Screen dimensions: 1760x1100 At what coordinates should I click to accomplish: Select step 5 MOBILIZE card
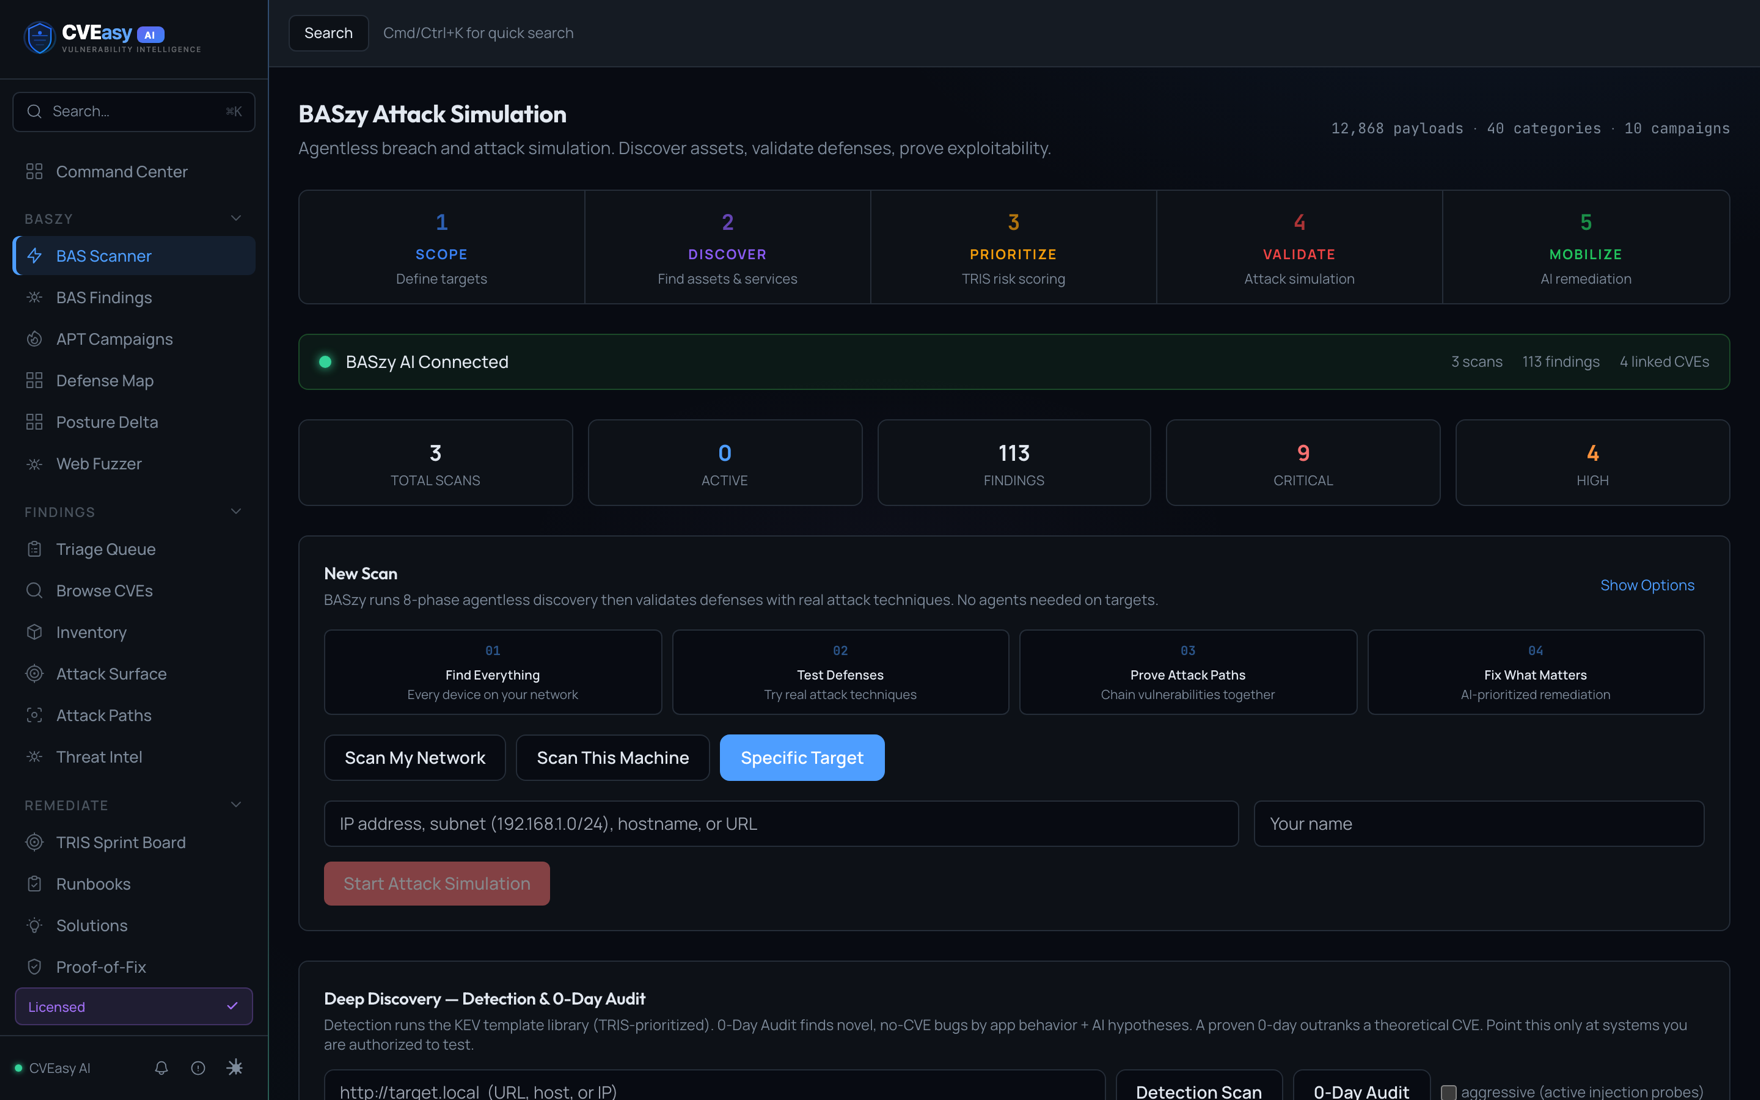(1586, 247)
